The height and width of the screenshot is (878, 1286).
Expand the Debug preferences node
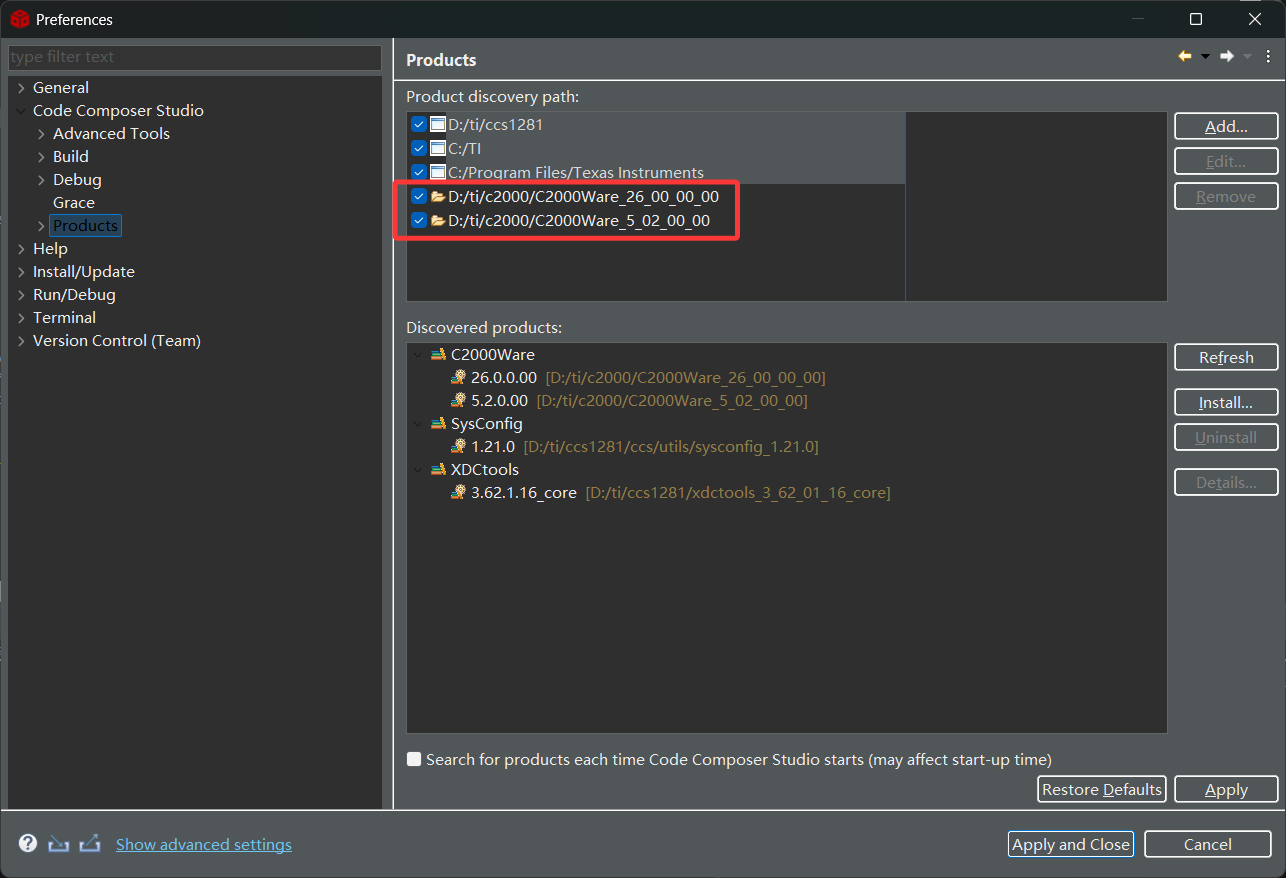[41, 180]
